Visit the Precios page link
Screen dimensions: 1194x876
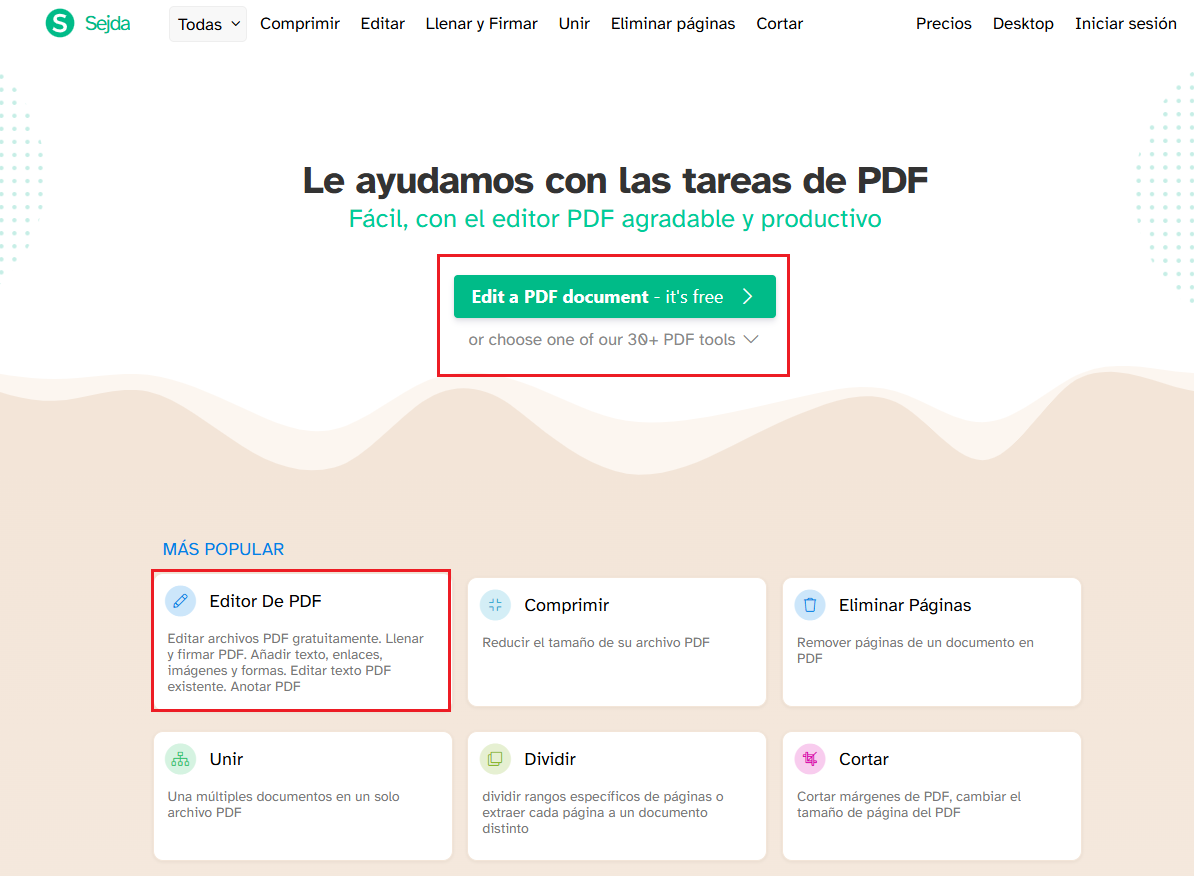coord(943,23)
